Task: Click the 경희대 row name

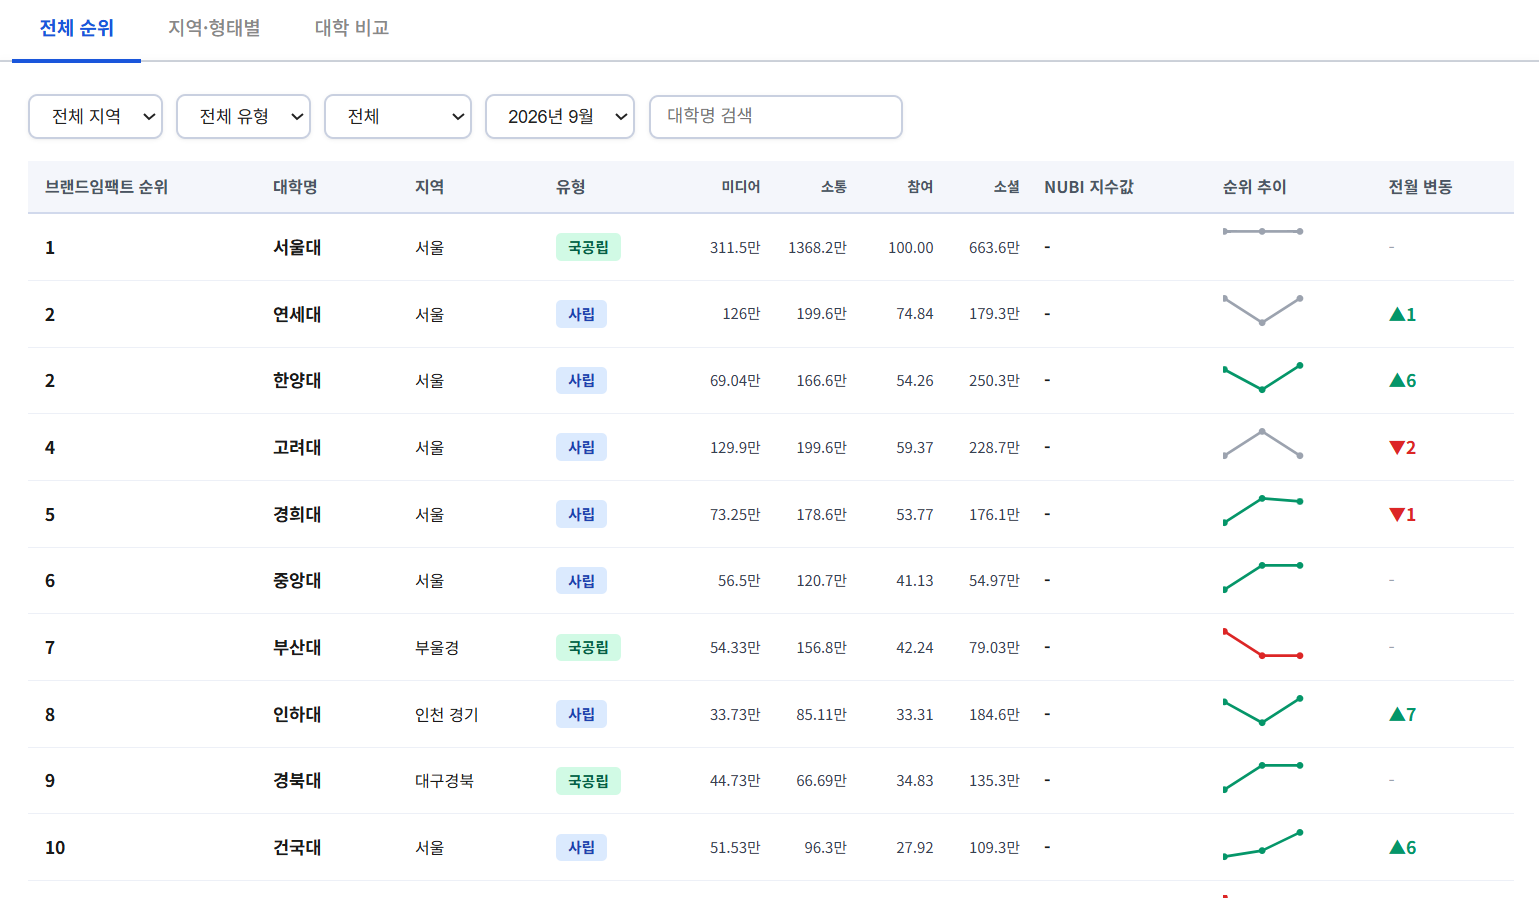Action: [297, 514]
